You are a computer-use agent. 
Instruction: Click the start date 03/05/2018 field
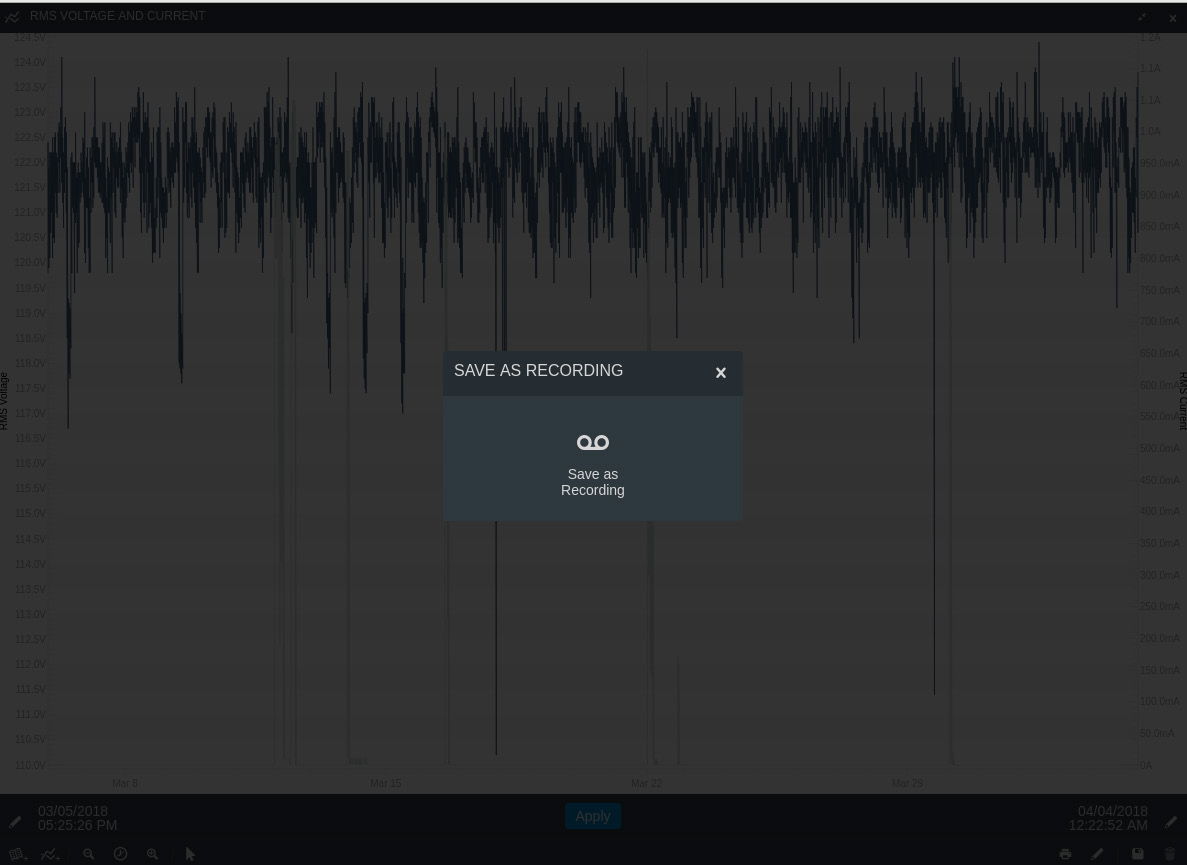(x=73, y=811)
